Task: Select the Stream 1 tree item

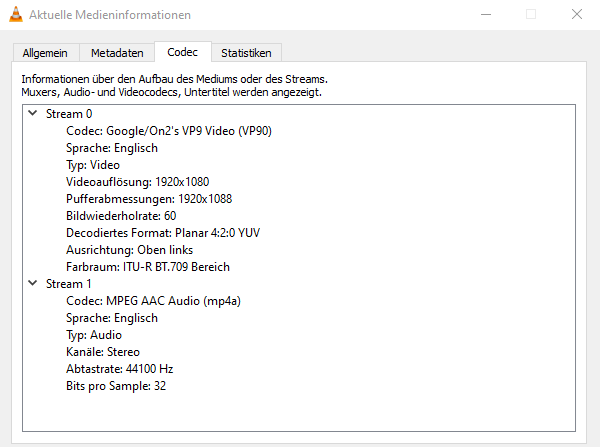Action: 69,284
